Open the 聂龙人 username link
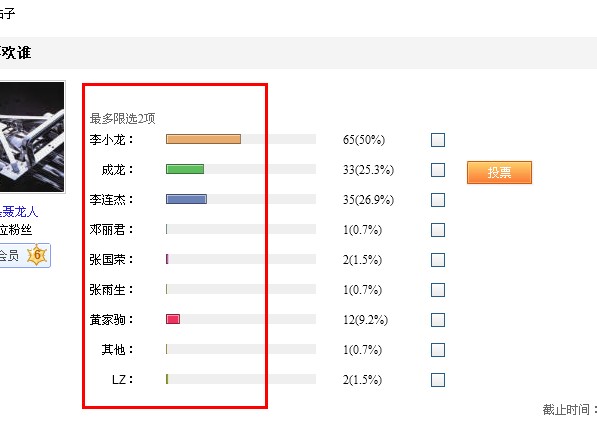Screen dimensions: 597x447 point(19,212)
